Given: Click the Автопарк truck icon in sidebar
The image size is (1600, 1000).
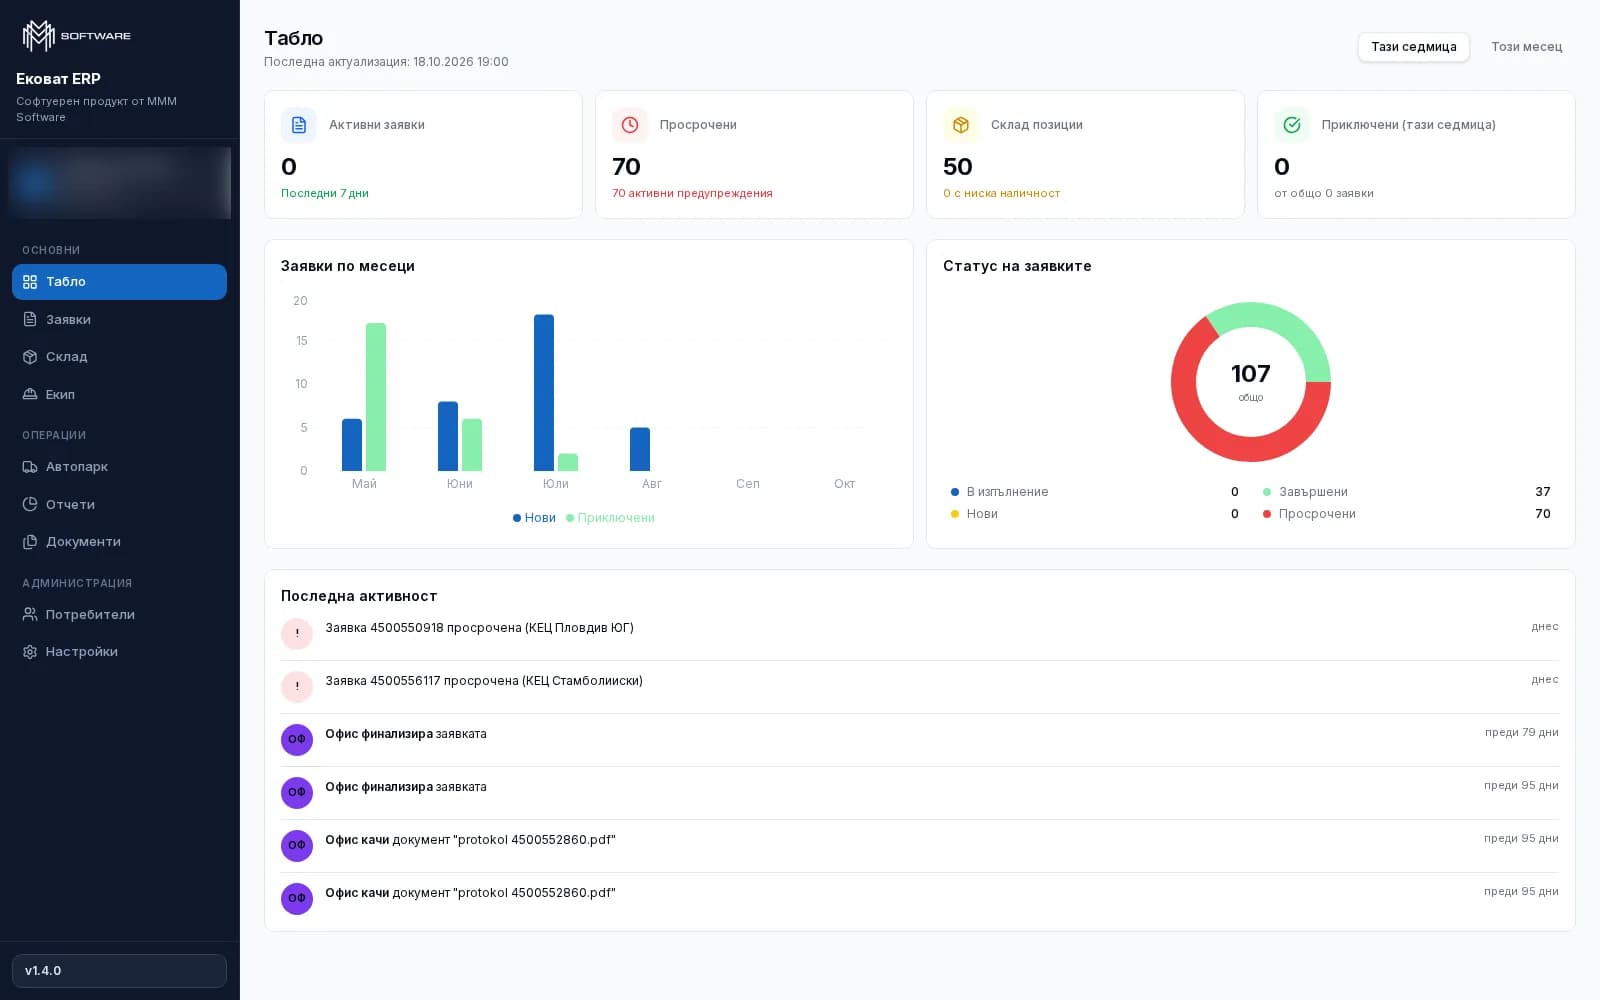Looking at the screenshot, I should (x=30, y=467).
